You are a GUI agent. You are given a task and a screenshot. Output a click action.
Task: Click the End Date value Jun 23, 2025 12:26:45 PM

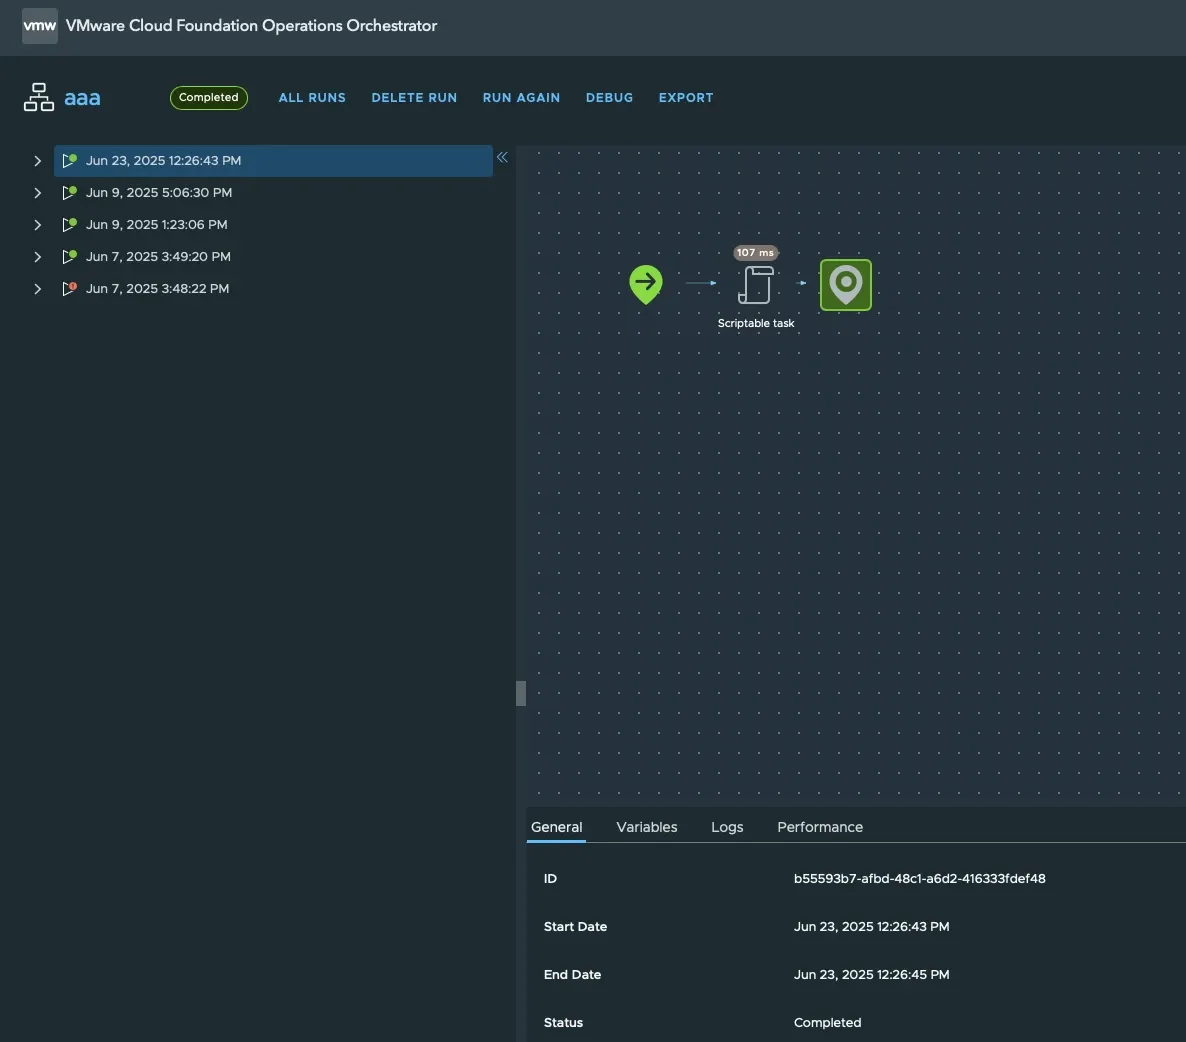pos(871,975)
